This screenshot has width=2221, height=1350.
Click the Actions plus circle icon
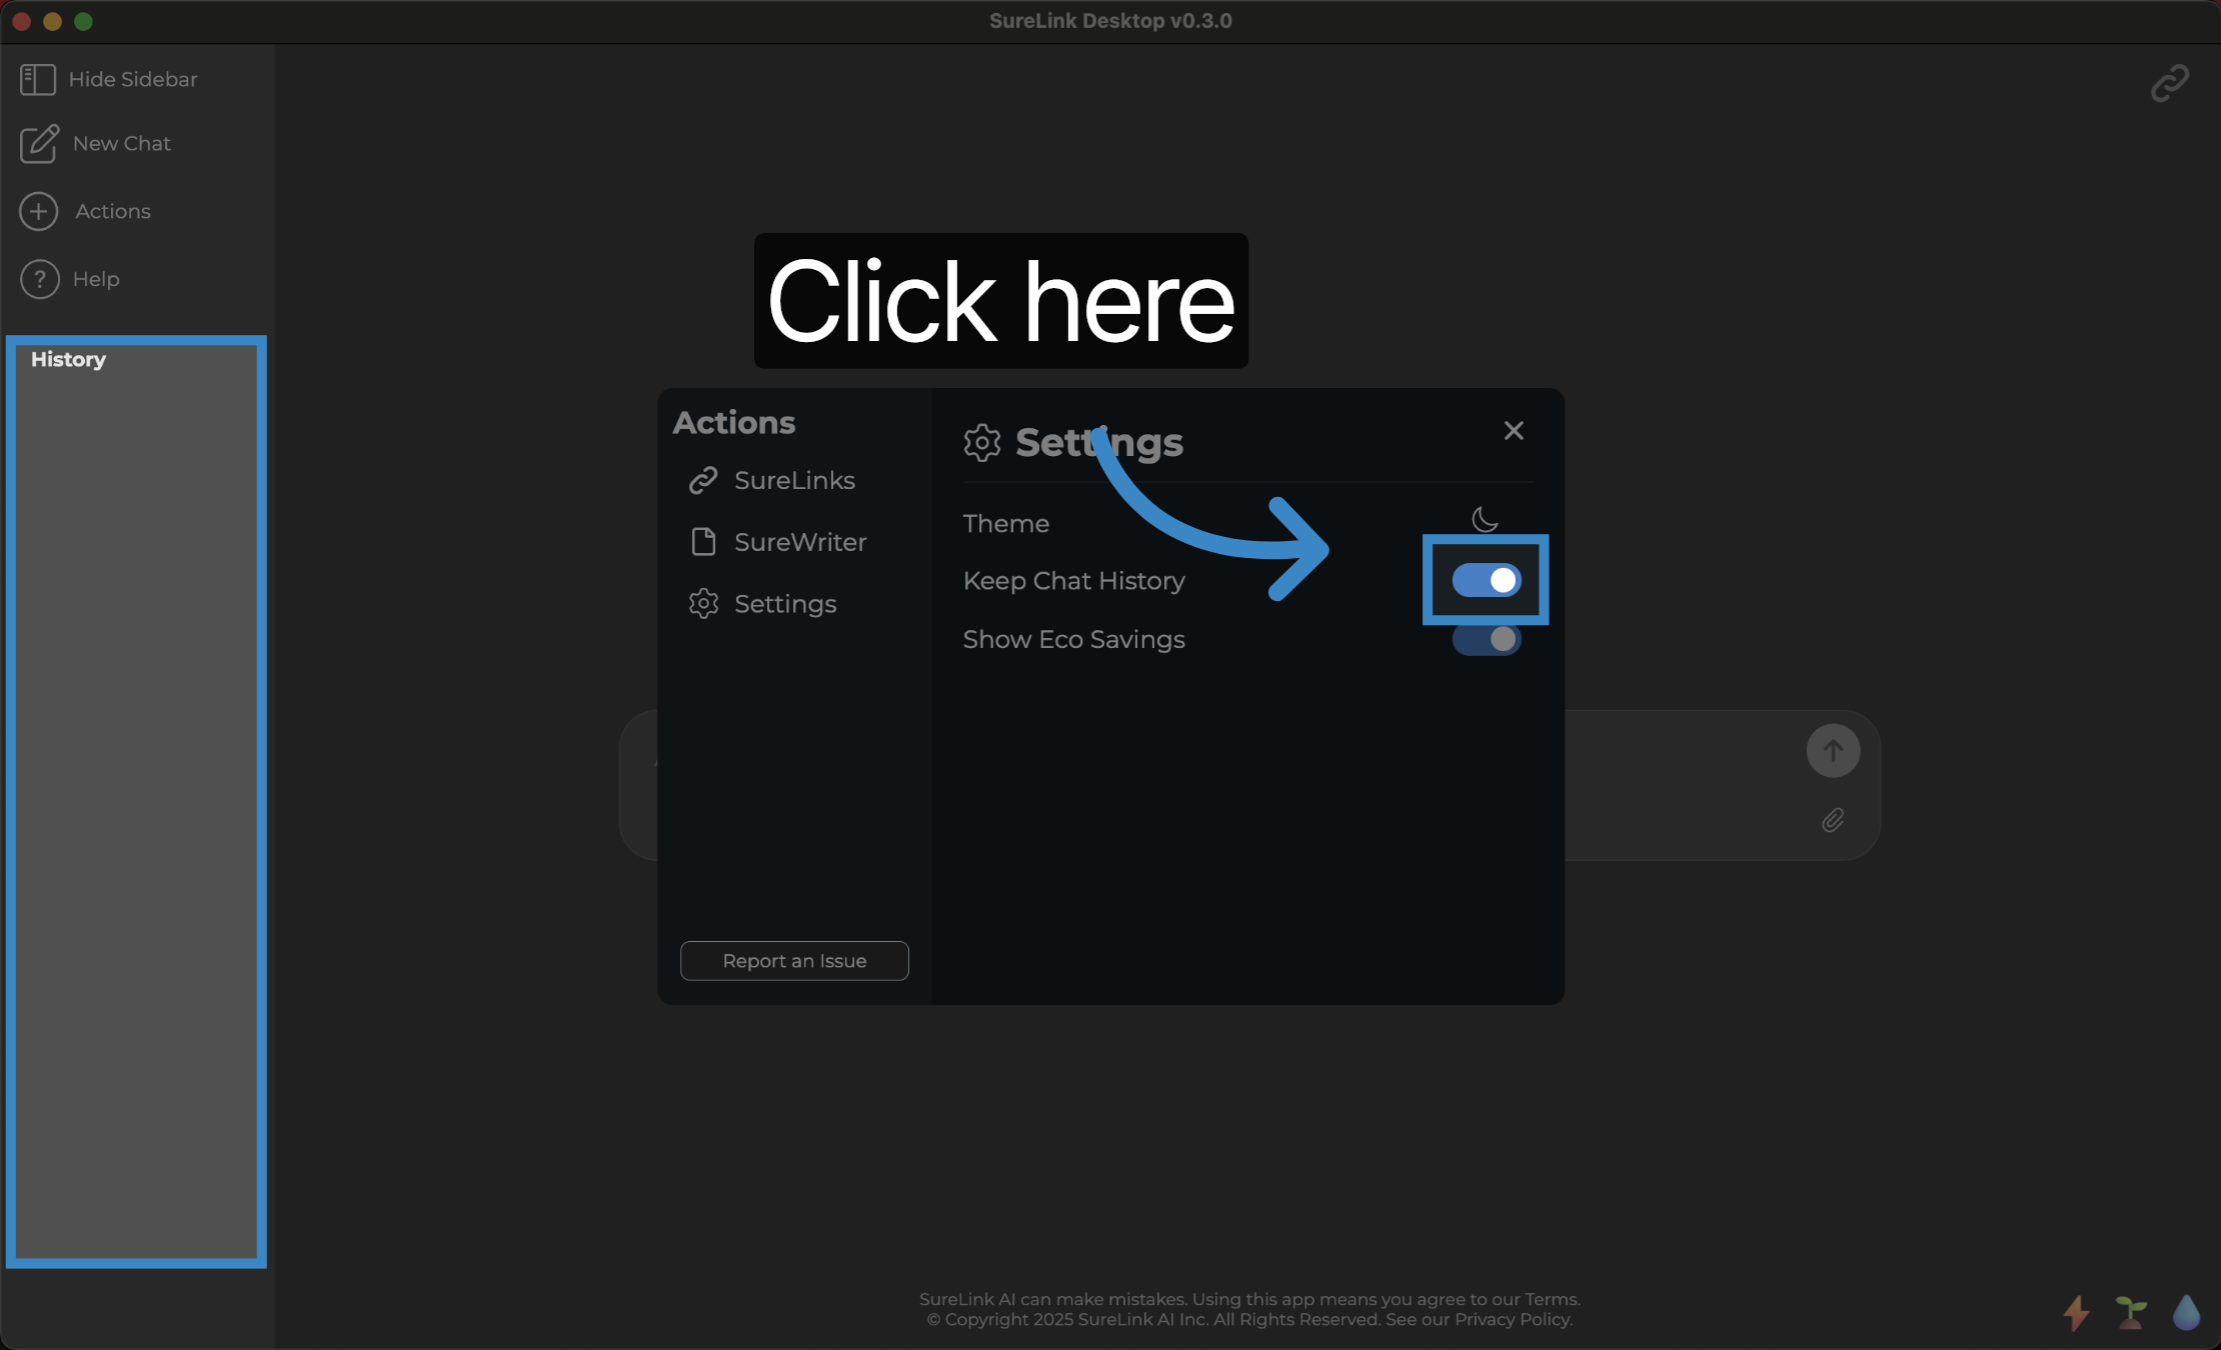point(39,211)
